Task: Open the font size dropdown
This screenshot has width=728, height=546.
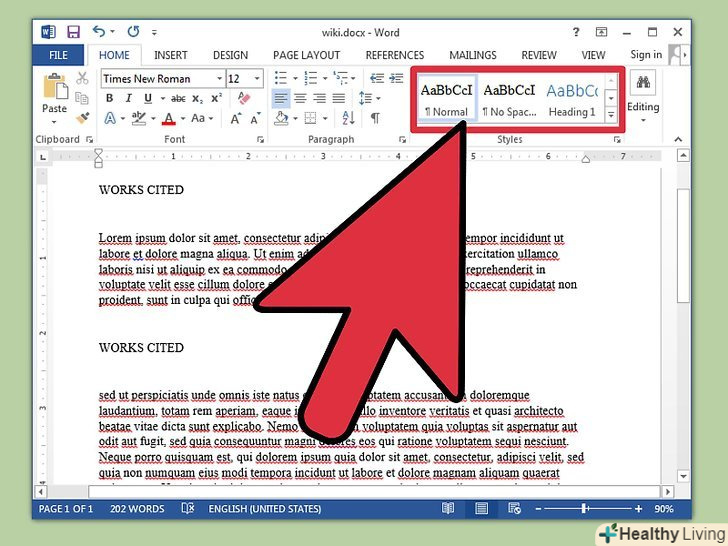Action: pos(257,78)
